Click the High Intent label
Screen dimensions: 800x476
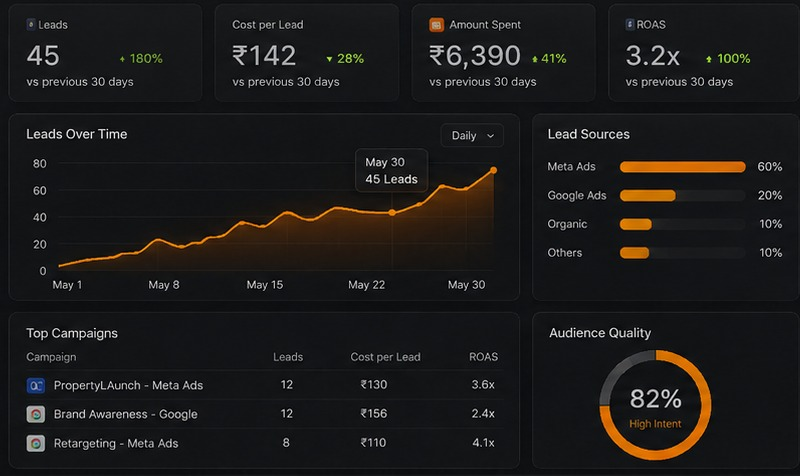(655, 424)
